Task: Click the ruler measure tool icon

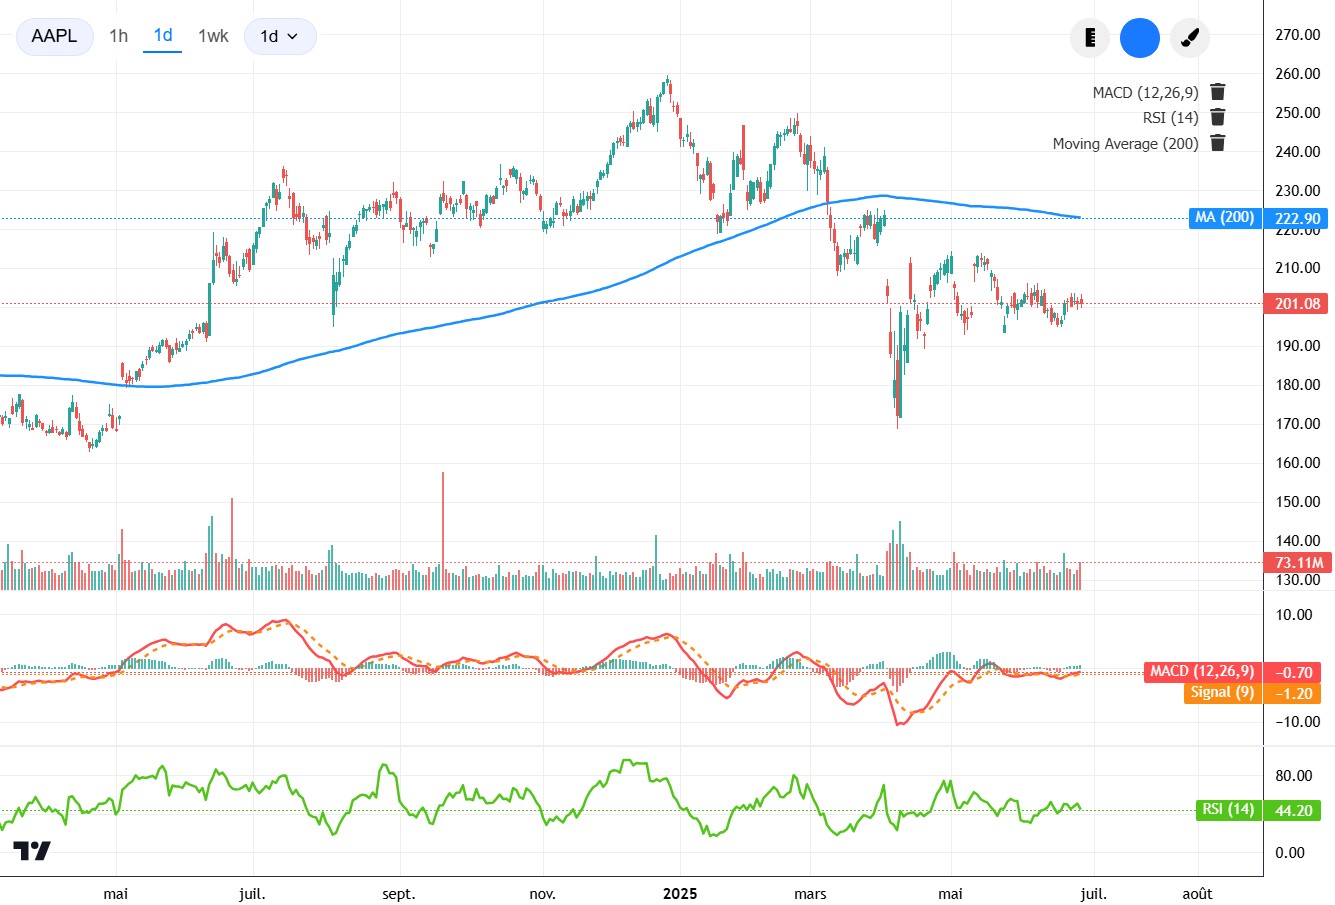Action: coord(1090,38)
